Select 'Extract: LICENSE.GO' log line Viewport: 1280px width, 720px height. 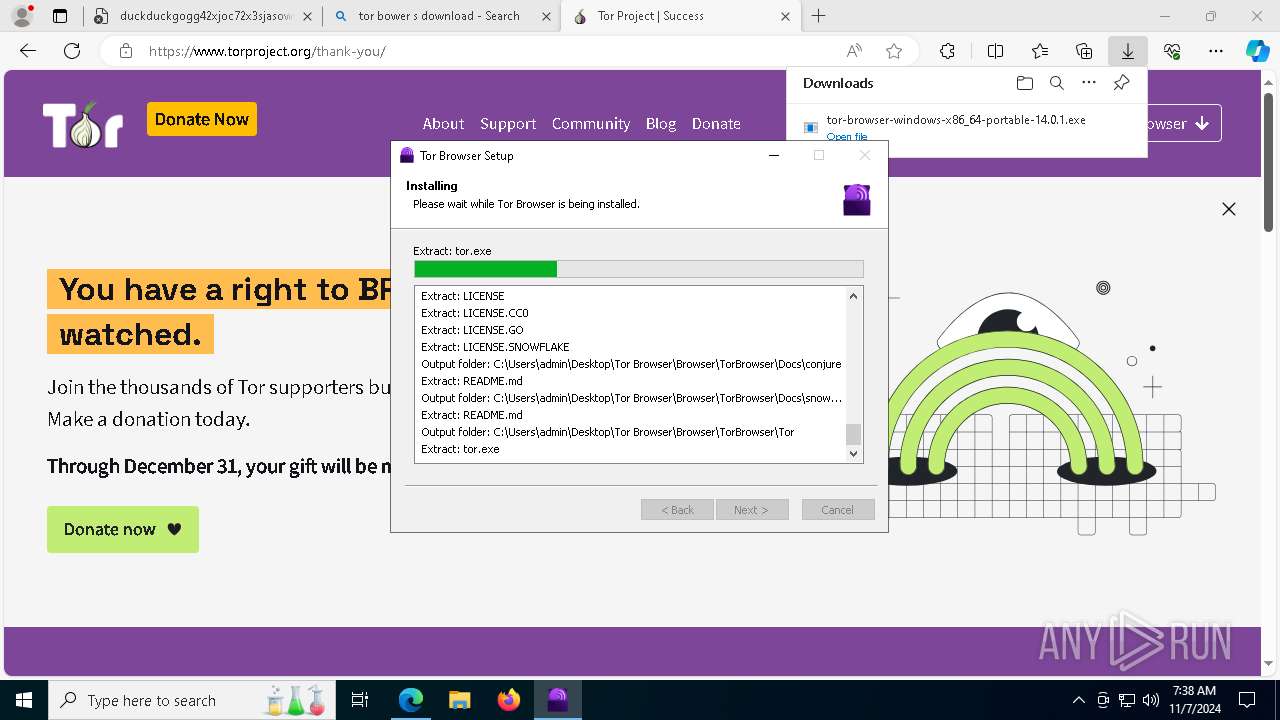click(x=472, y=330)
